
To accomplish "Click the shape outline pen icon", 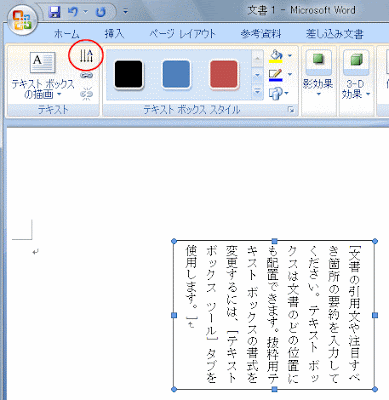I will (x=276, y=75).
